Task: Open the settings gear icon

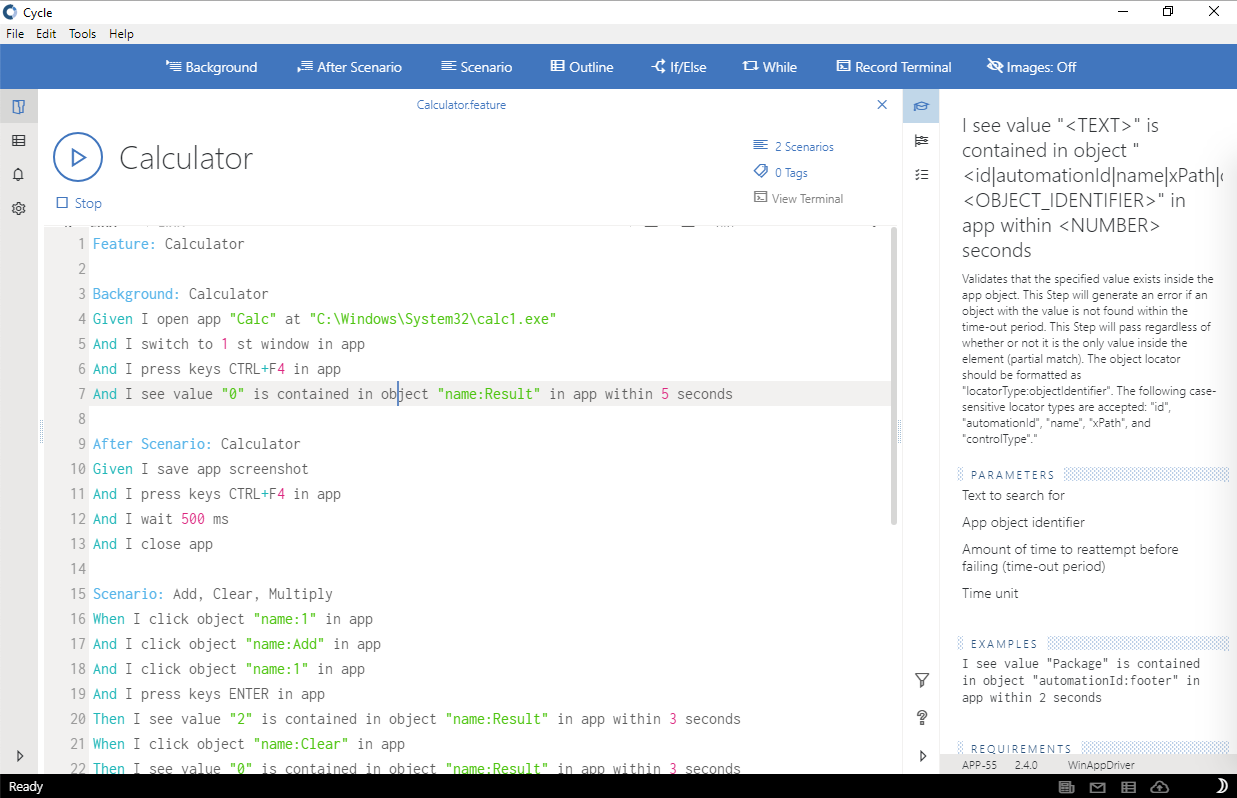Action: point(18,209)
